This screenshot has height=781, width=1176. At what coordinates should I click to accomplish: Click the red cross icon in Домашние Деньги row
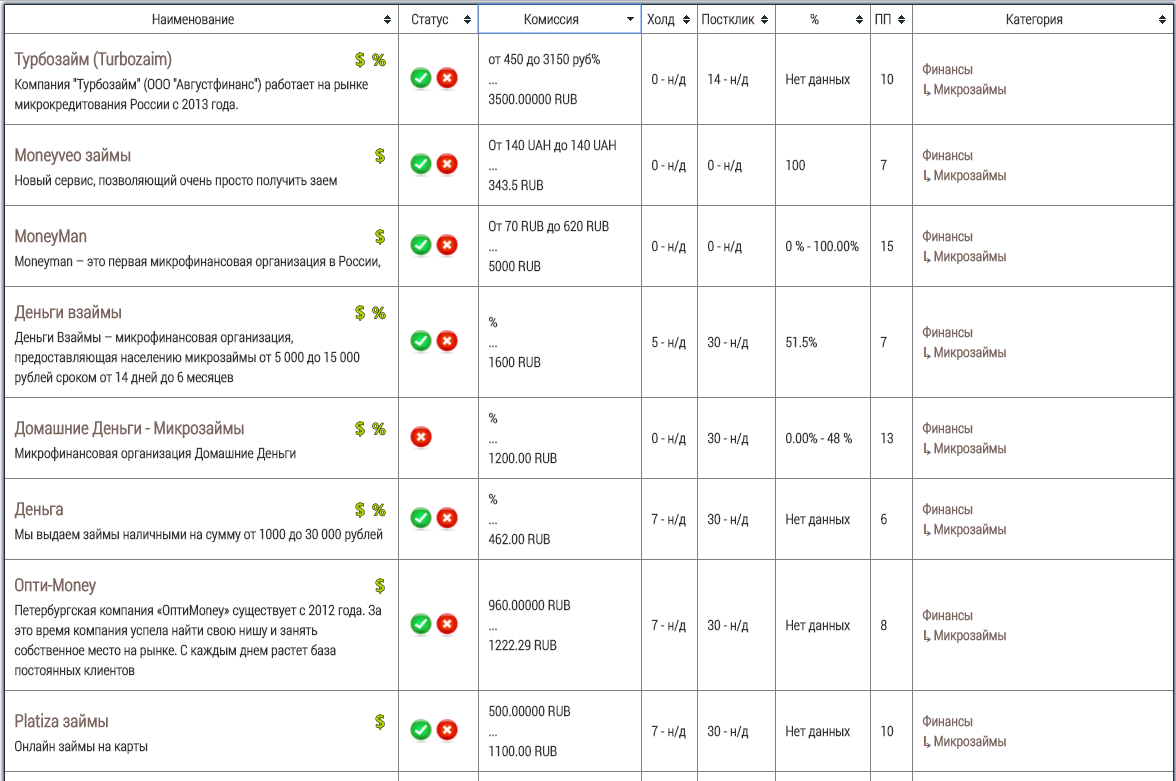421,437
